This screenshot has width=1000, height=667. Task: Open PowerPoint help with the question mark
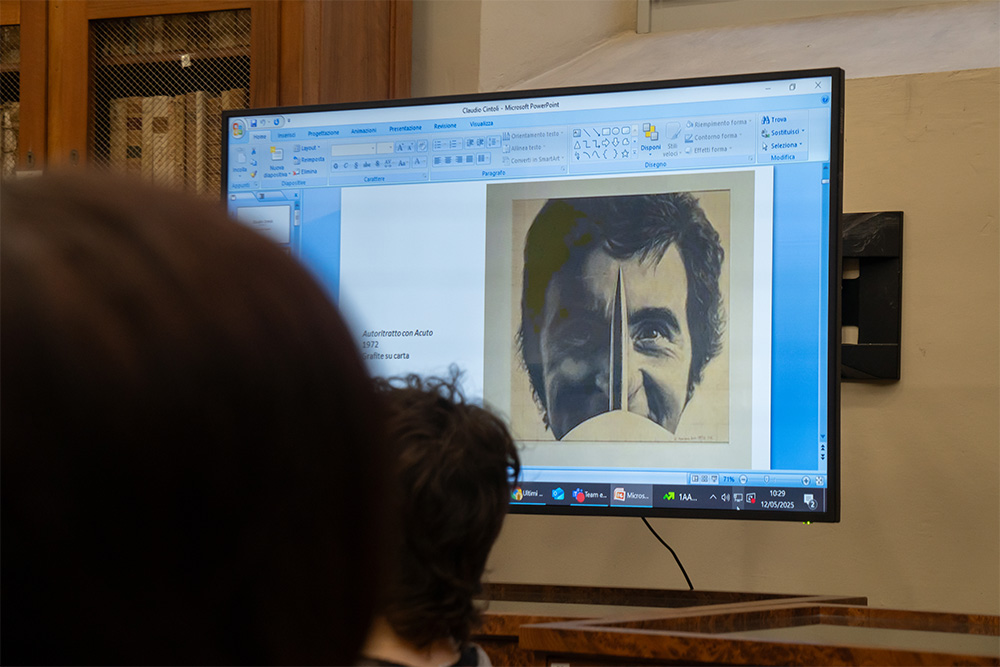tap(825, 99)
